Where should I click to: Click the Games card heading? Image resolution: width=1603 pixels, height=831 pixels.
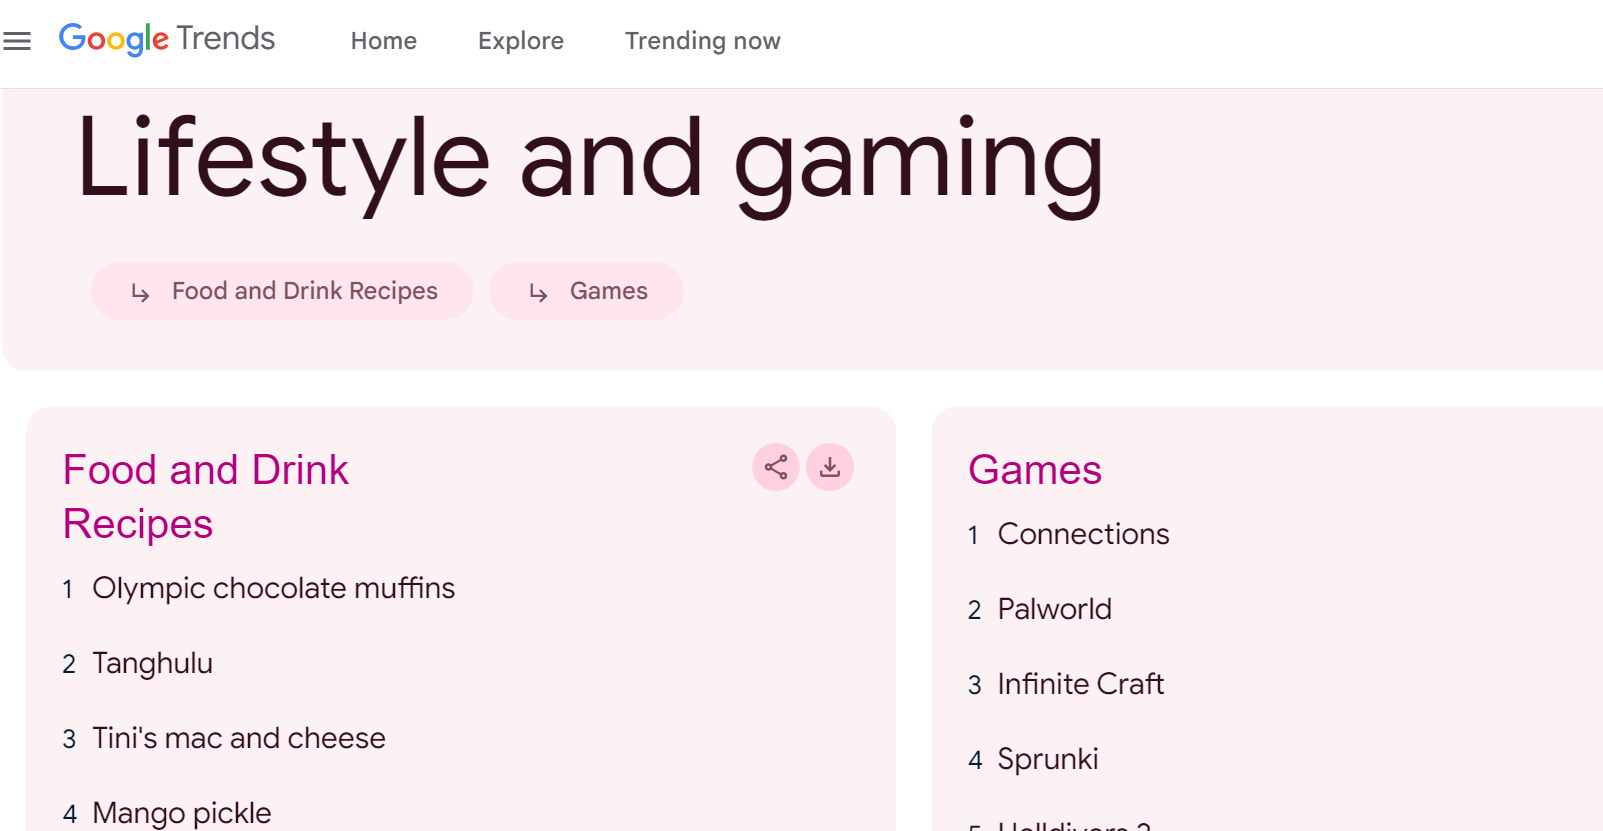coord(1035,470)
